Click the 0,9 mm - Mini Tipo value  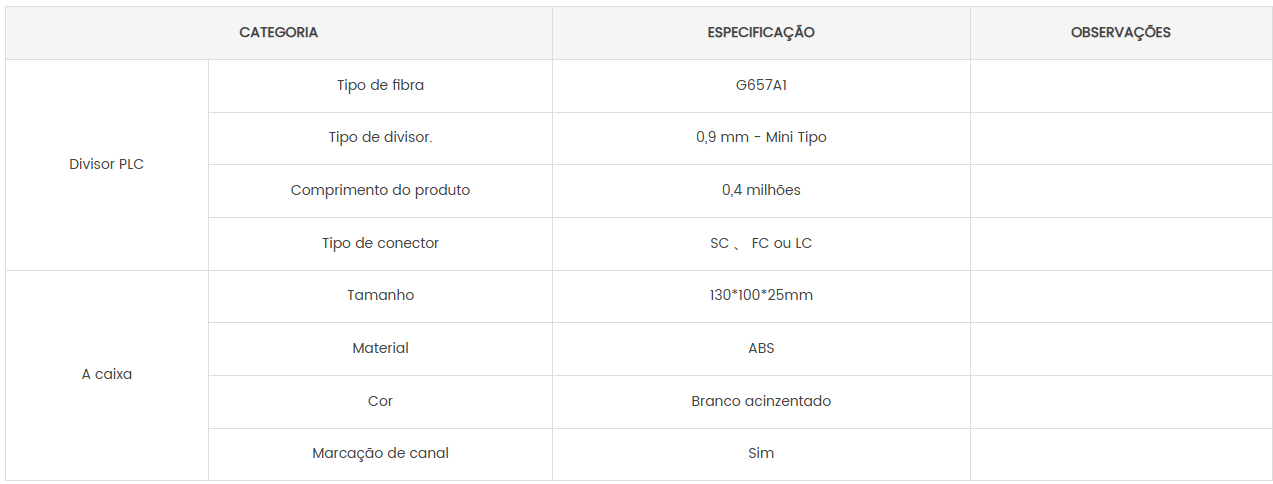click(x=761, y=138)
